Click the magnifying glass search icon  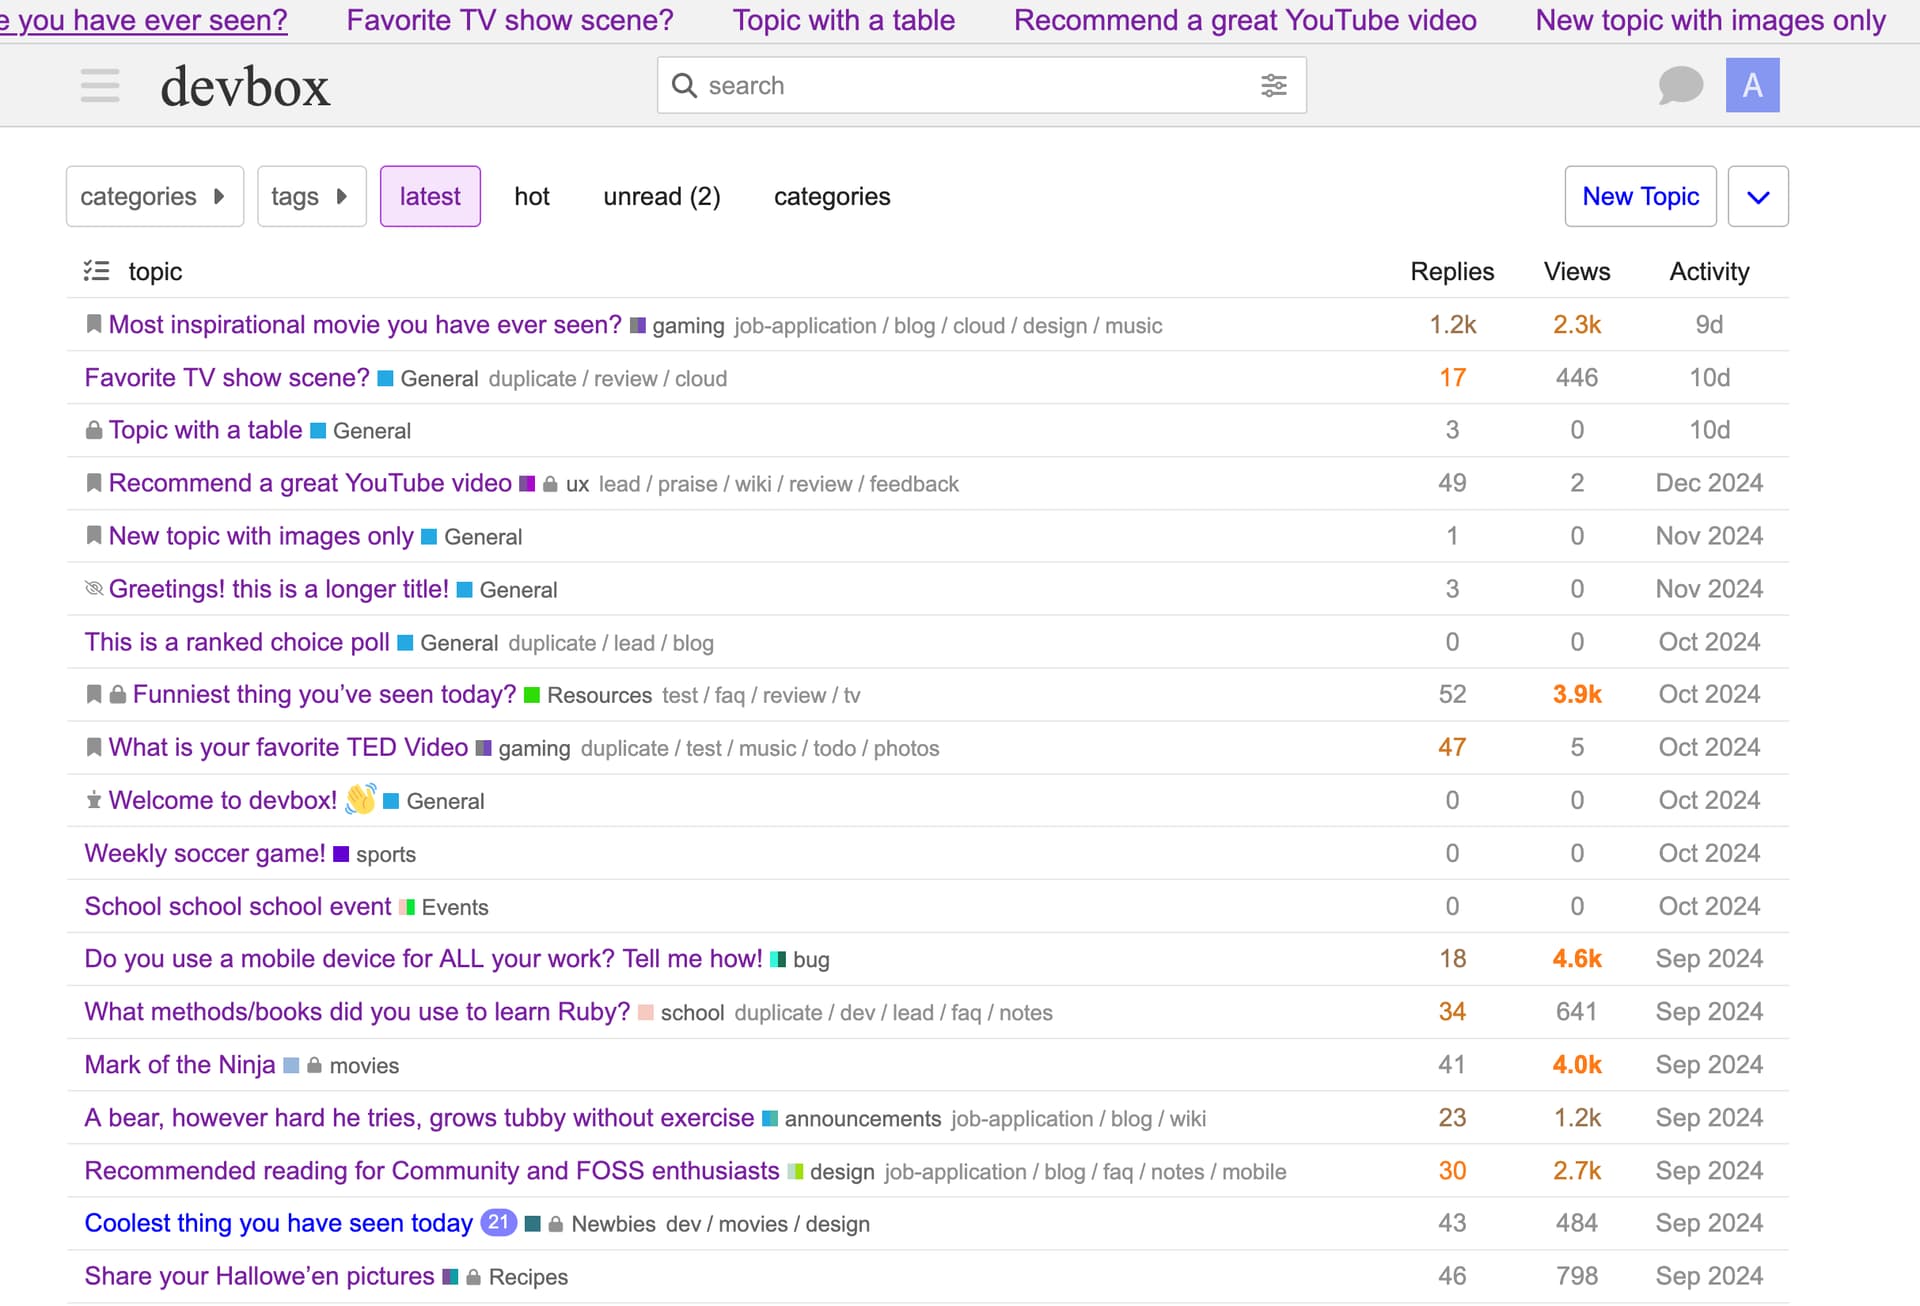684,86
